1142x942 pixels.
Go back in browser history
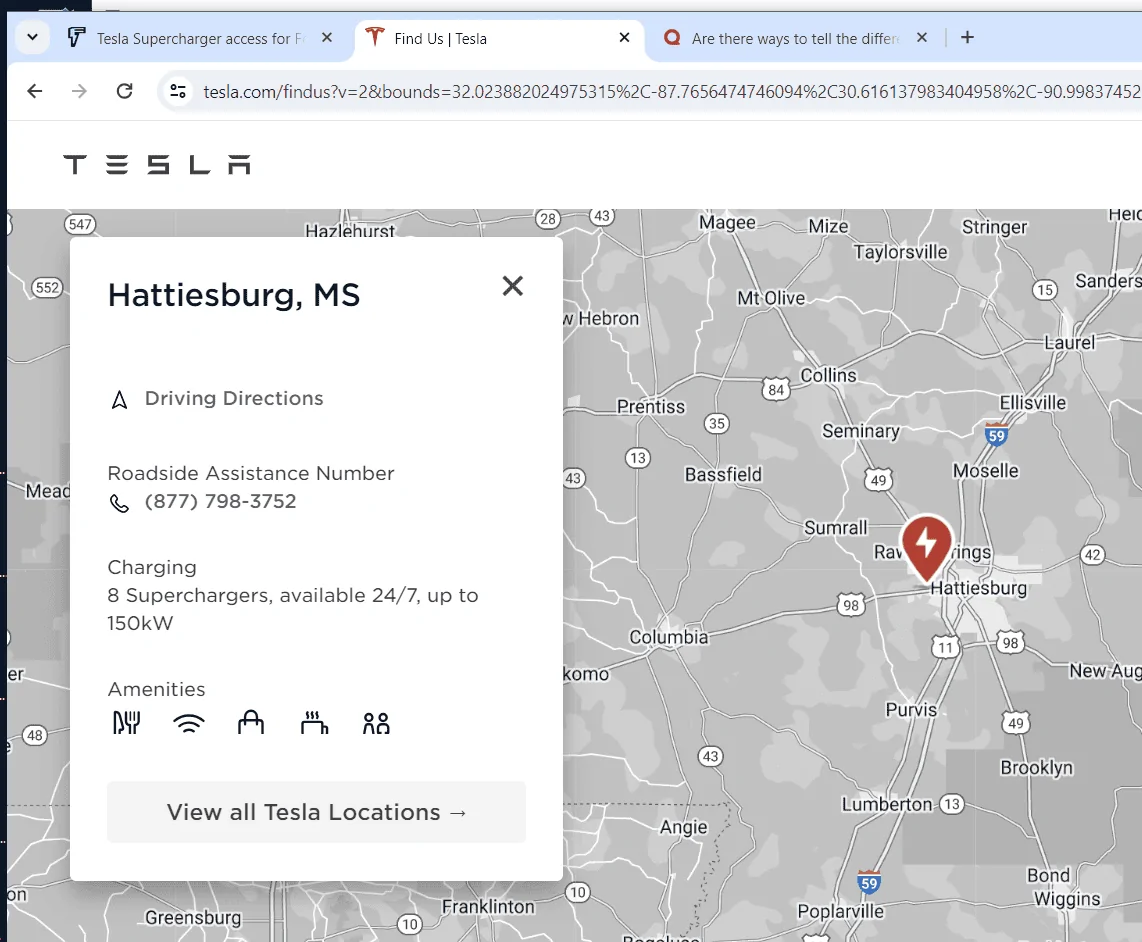[34, 91]
